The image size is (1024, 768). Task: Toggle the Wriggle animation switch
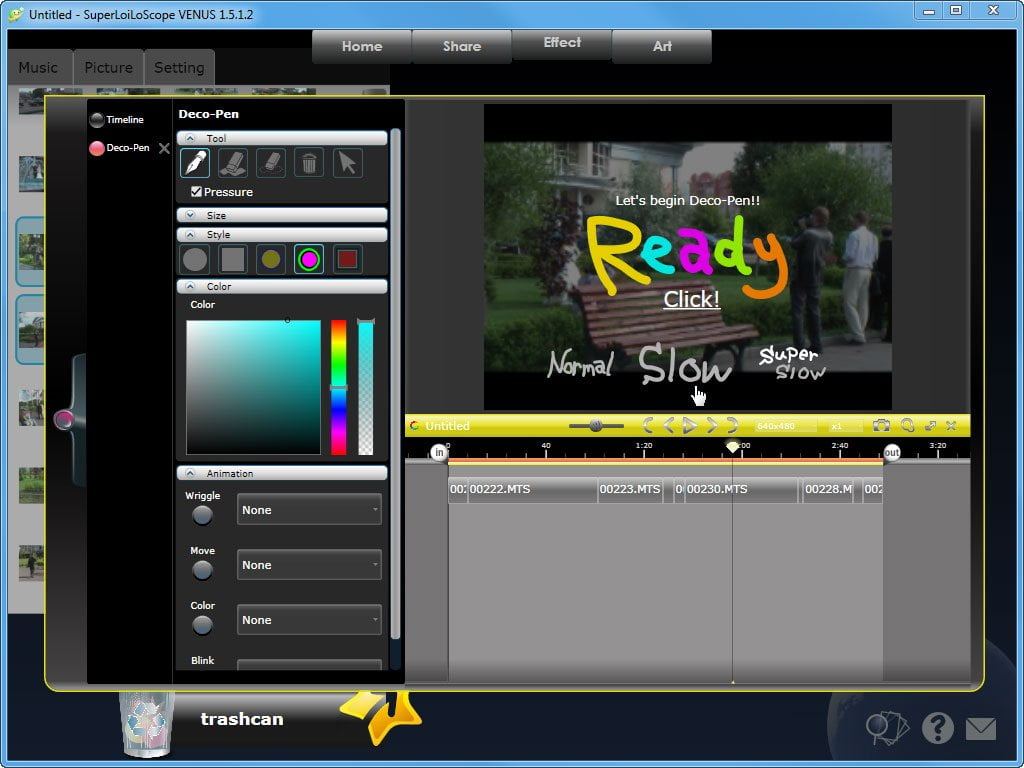click(x=202, y=515)
